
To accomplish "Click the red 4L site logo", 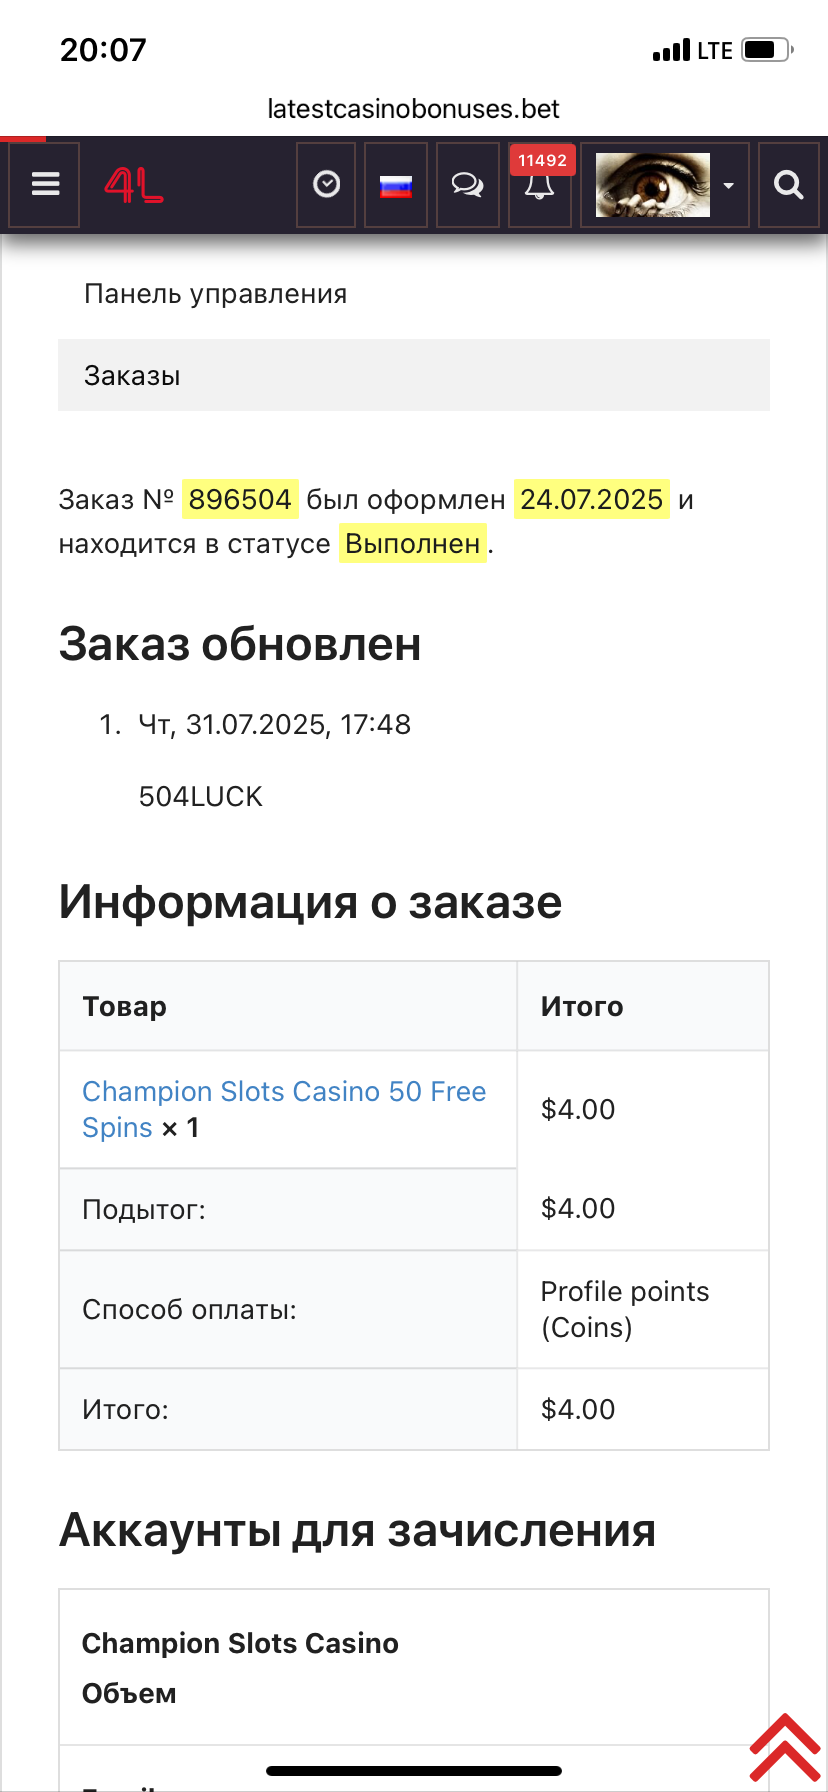I will 134,185.
